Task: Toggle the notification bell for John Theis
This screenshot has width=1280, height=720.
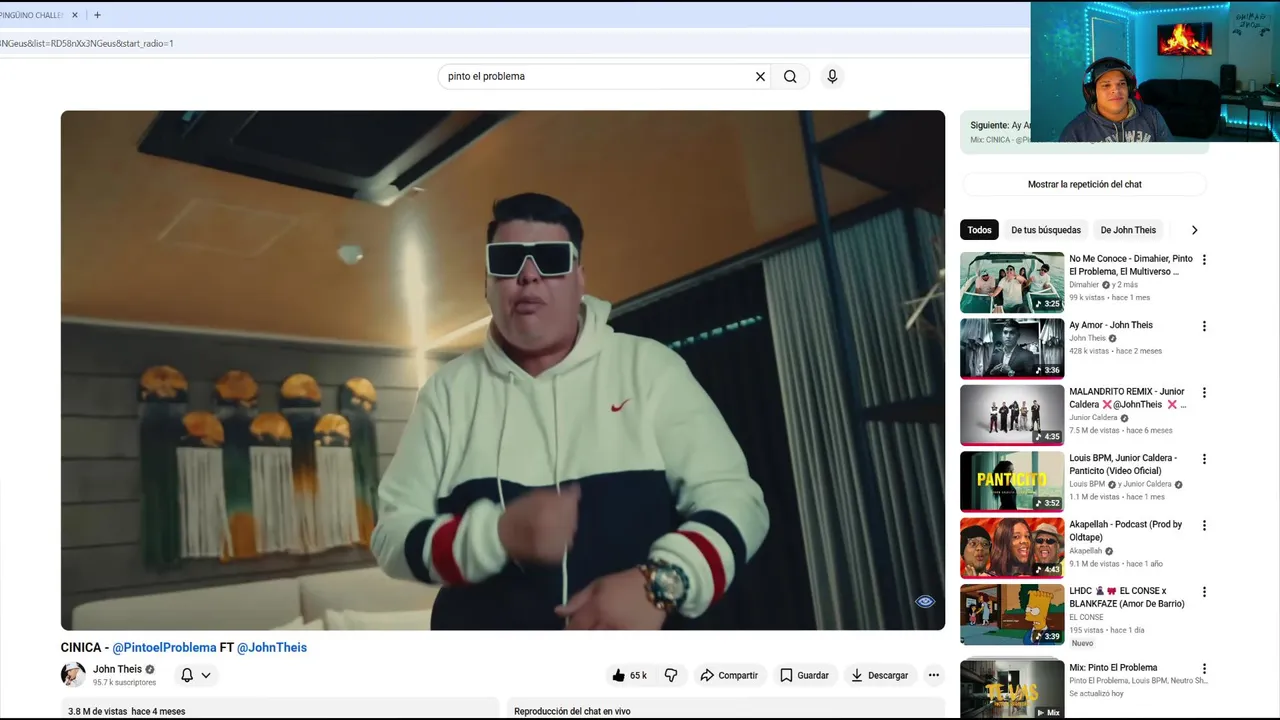Action: [187, 675]
